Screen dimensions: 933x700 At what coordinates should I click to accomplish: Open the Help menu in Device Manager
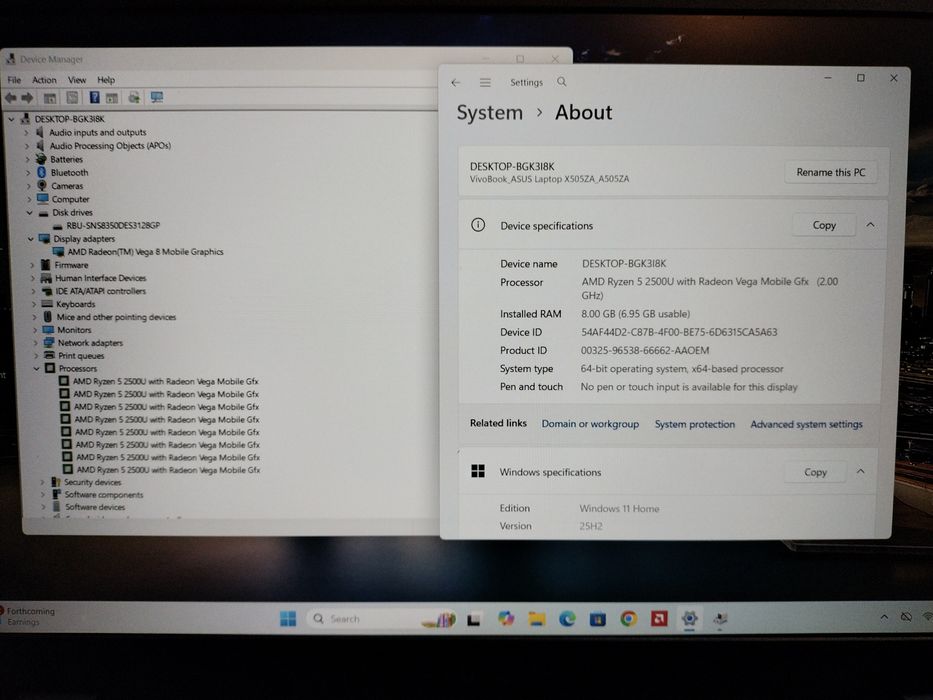pos(106,80)
